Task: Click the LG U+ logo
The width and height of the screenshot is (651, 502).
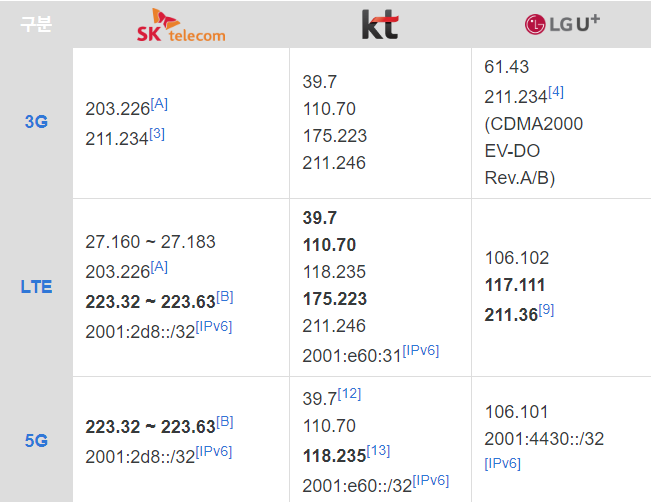Action: (561, 23)
